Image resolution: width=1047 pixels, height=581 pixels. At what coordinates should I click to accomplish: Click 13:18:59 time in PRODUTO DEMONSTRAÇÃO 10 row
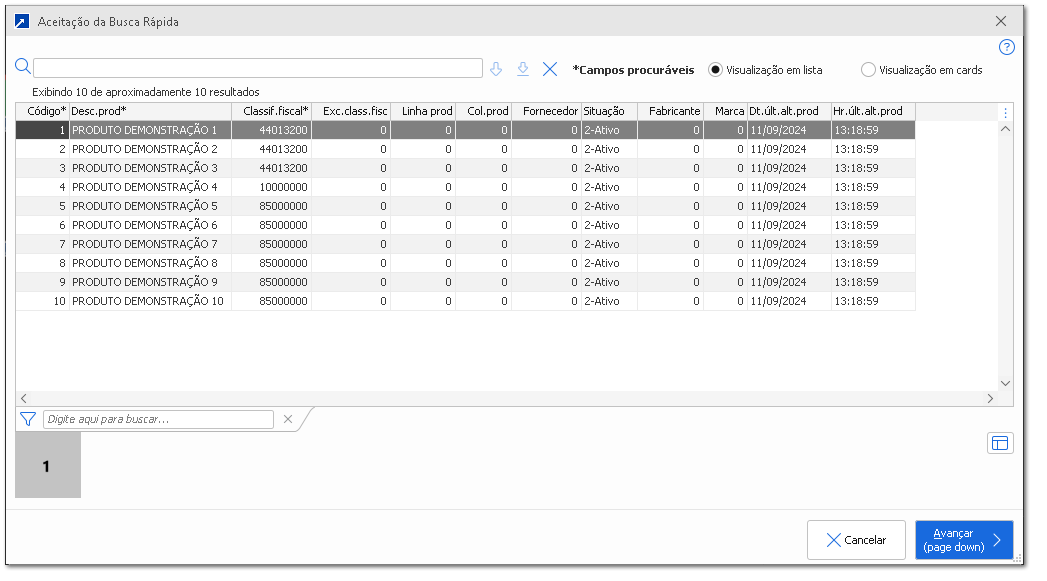click(873, 301)
